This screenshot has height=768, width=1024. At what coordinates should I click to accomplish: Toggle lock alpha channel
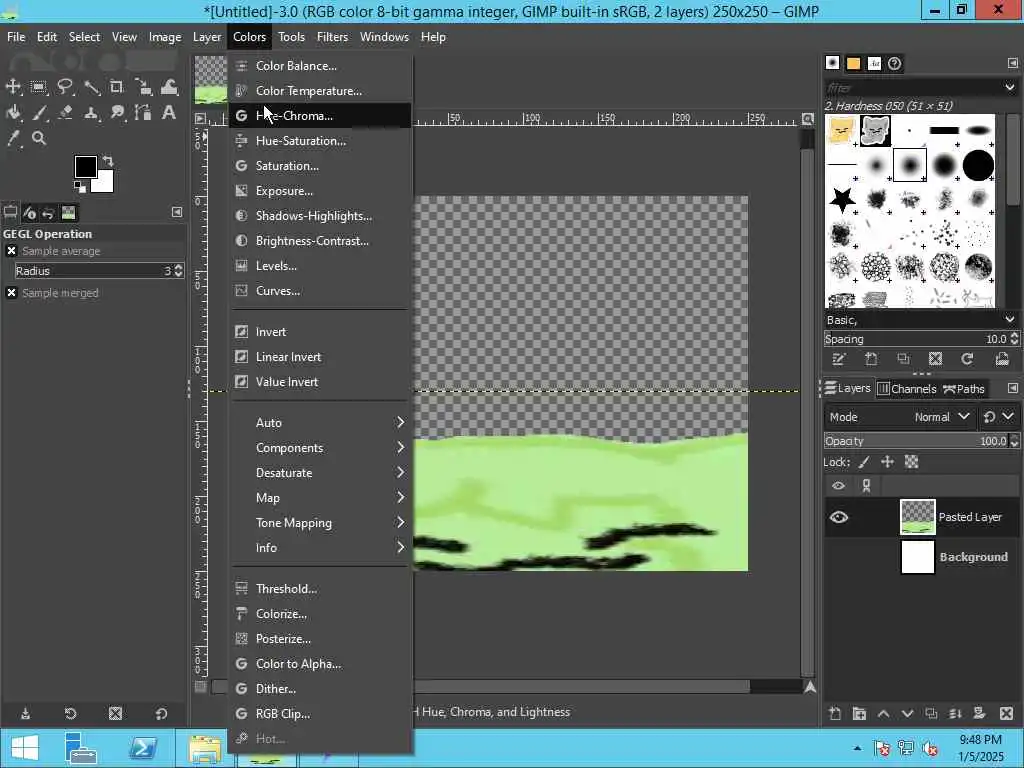click(x=912, y=462)
